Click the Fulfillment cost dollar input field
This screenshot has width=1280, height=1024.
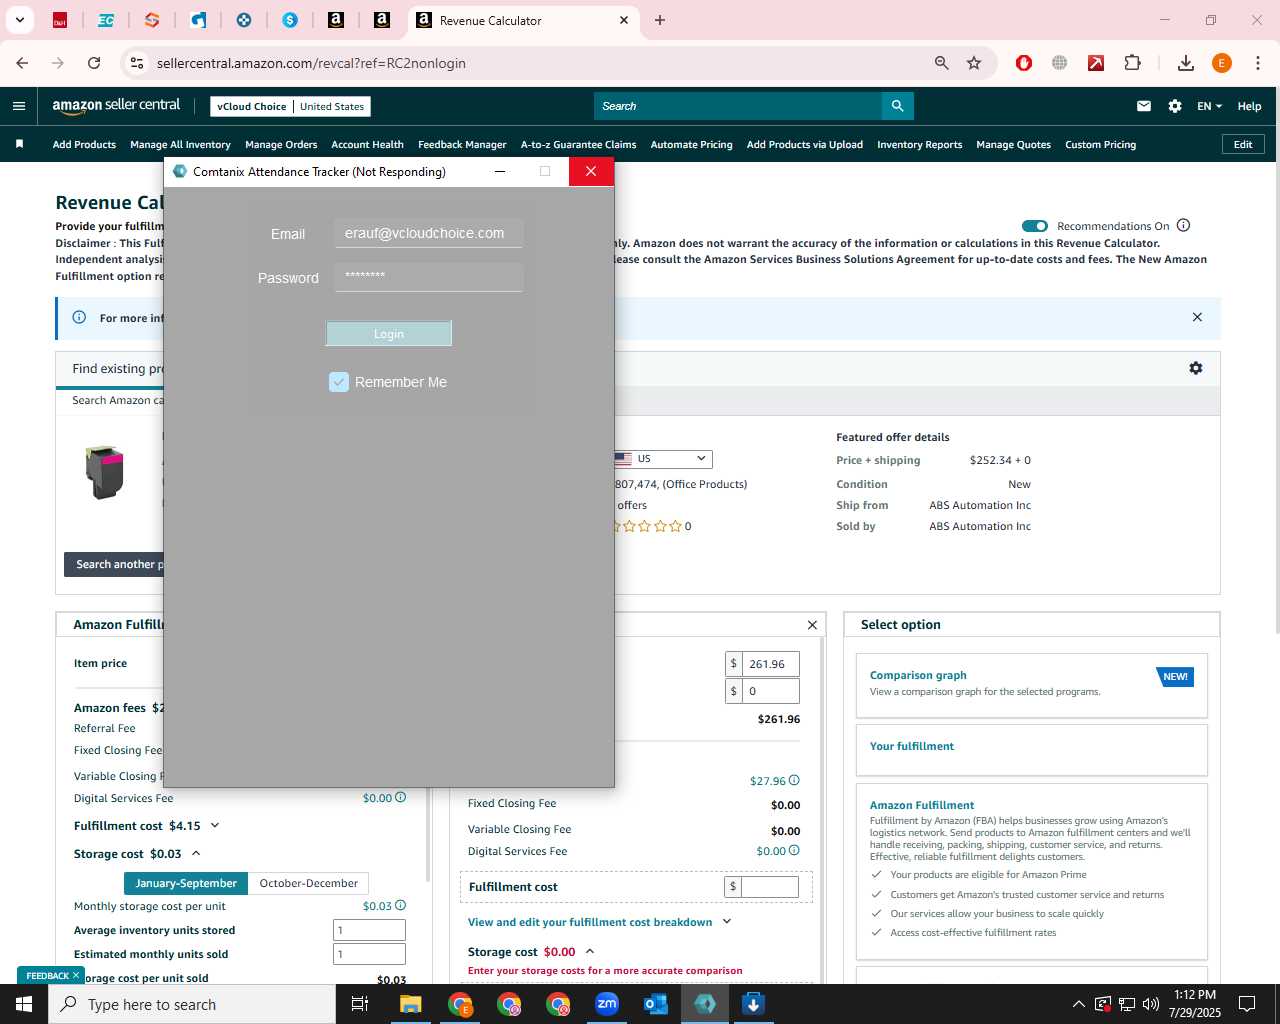click(x=769, y=886)
